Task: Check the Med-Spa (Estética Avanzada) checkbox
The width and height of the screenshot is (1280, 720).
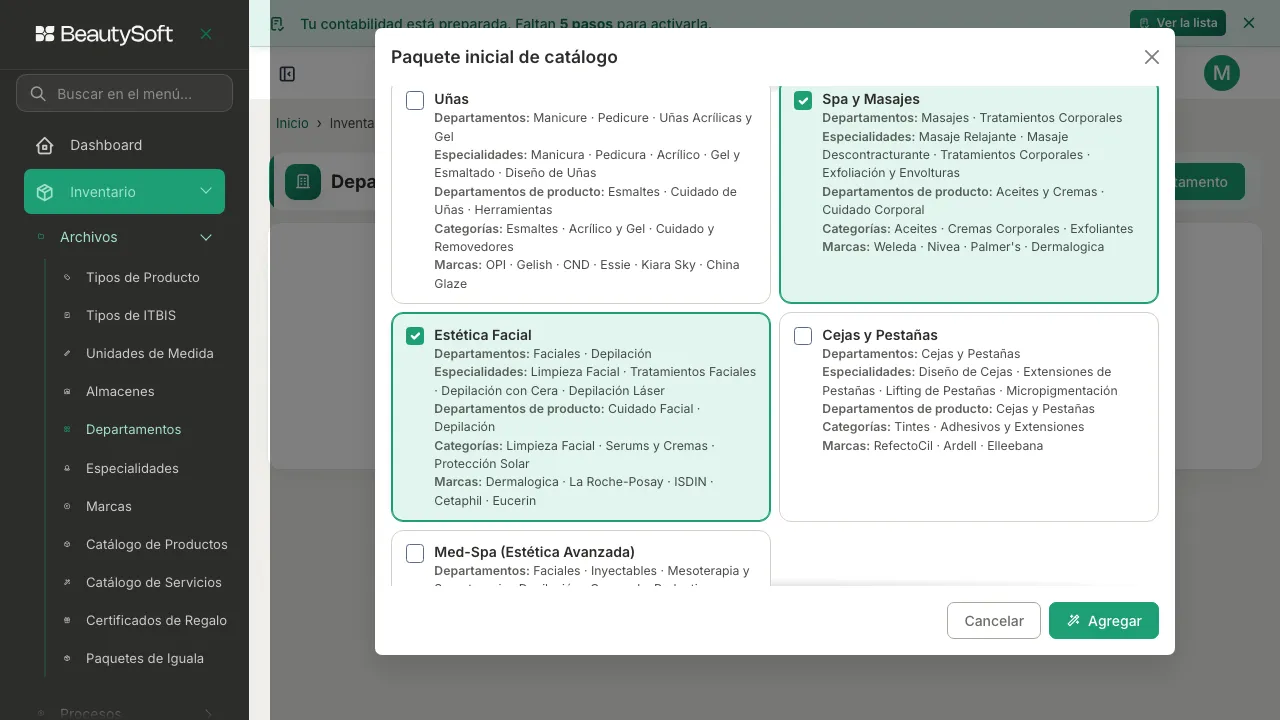Action: [x=415, y=553]
